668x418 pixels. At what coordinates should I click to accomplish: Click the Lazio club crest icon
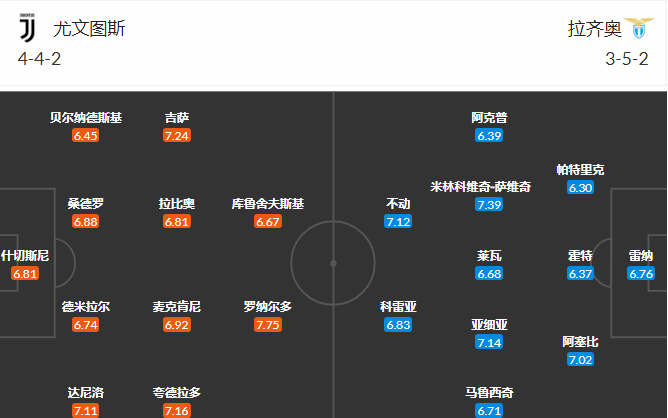(x=636, y=28)
